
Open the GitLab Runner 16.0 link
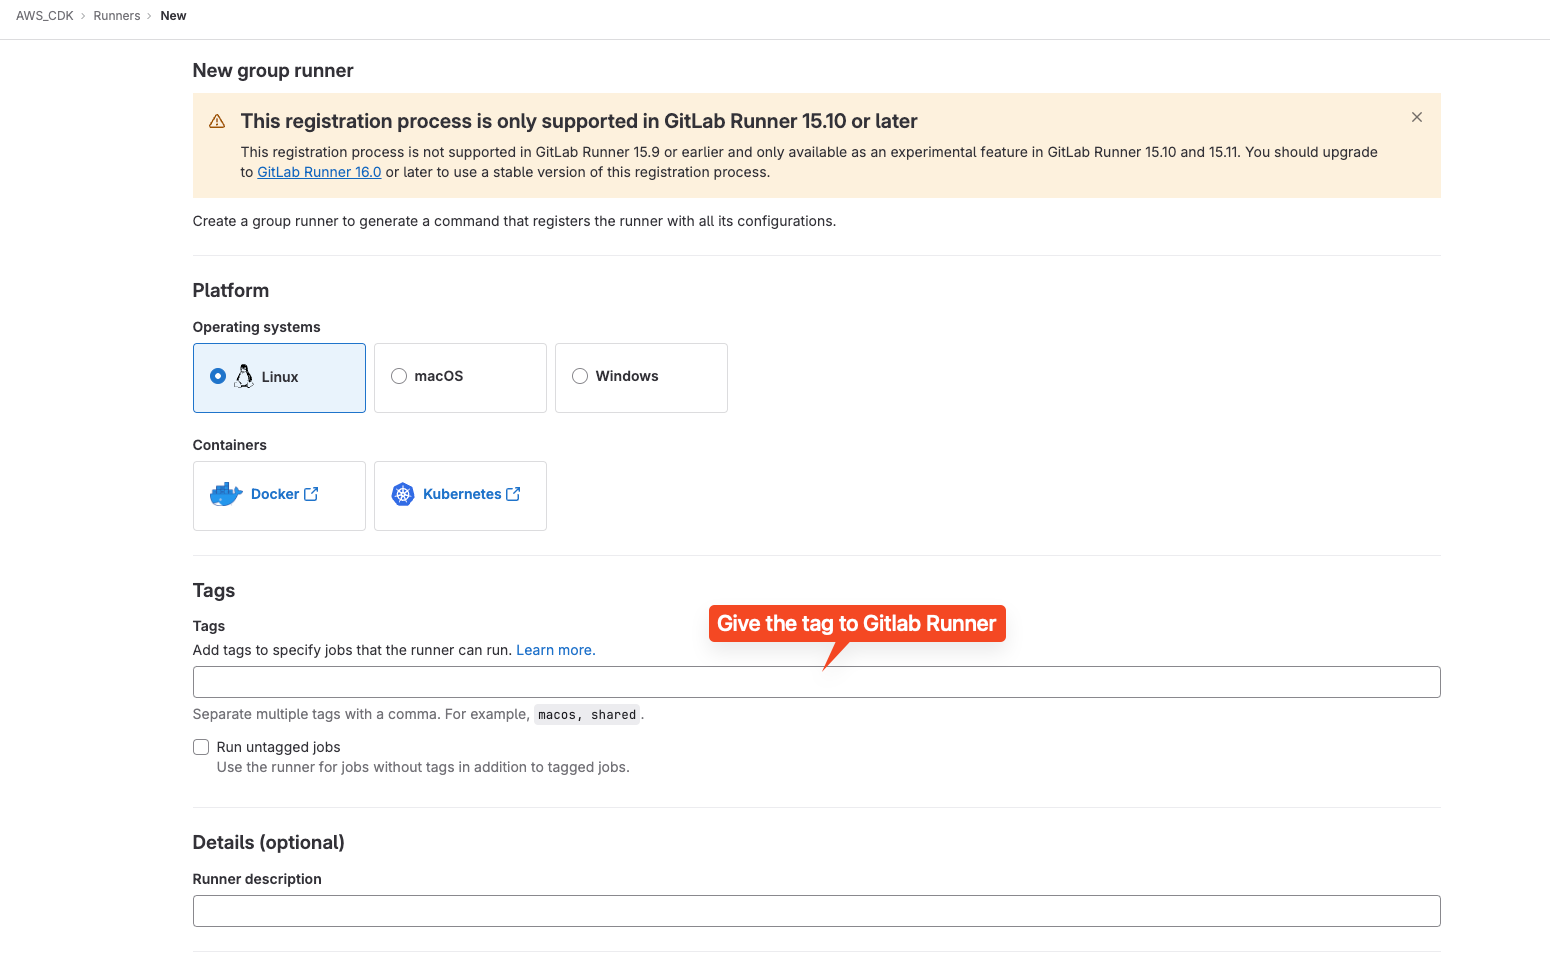[319, 172]
